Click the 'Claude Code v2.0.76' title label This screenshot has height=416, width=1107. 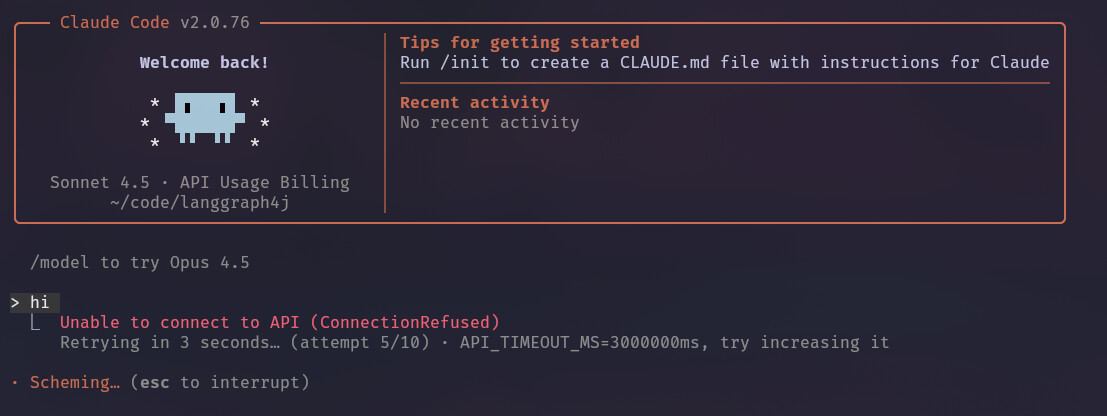(155, 23)
